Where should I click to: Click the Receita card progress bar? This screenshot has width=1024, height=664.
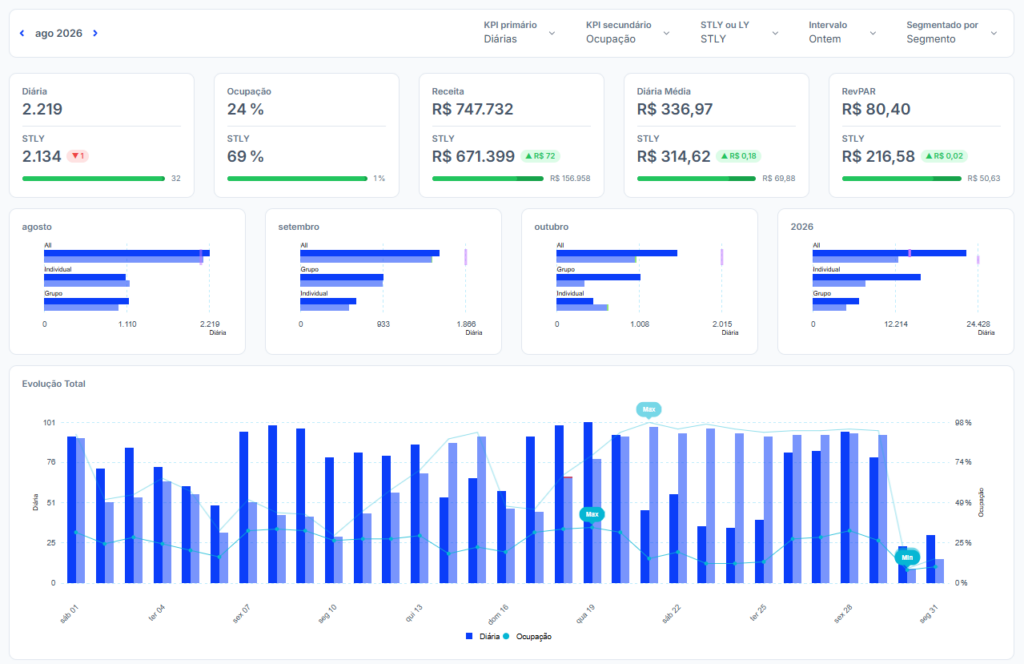tap(488, 178)
